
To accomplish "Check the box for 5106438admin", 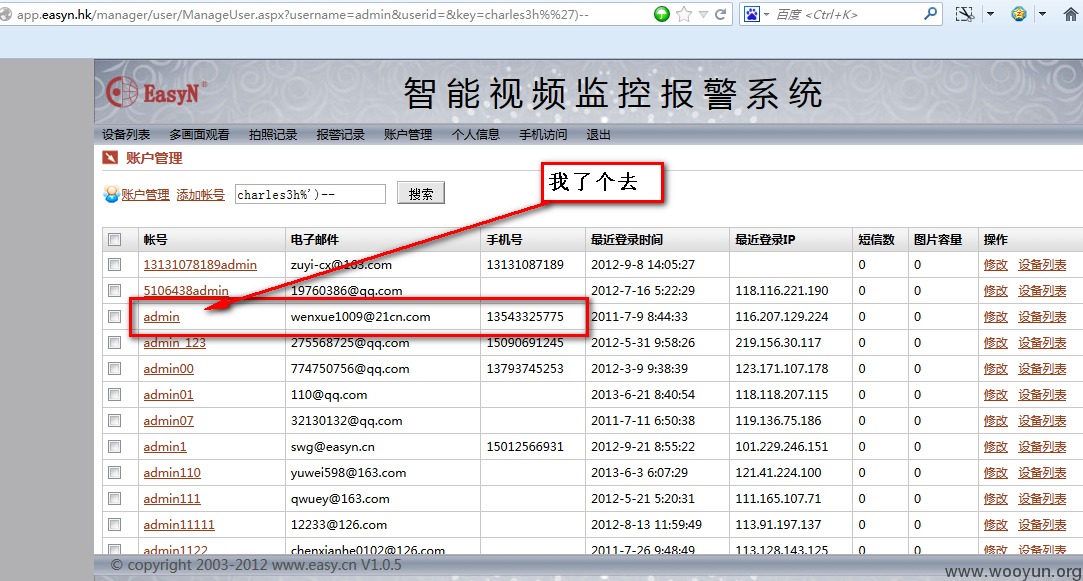I will click(115, 291).
